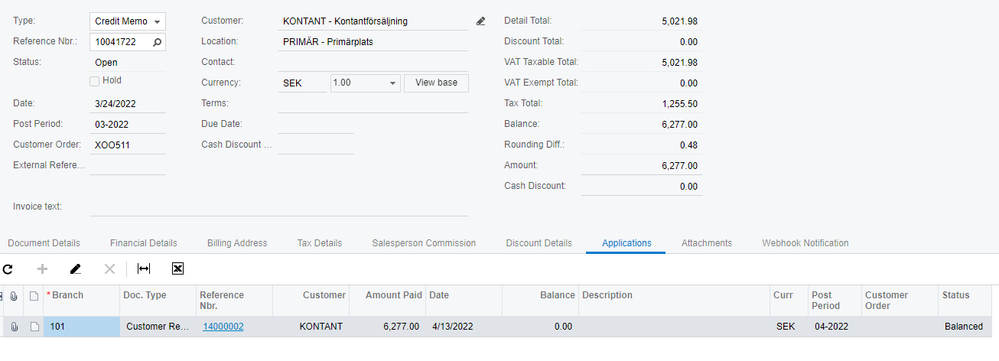Open the Attachments tab
The width and height of the screenshot is (999, 361).
[707, 243]
